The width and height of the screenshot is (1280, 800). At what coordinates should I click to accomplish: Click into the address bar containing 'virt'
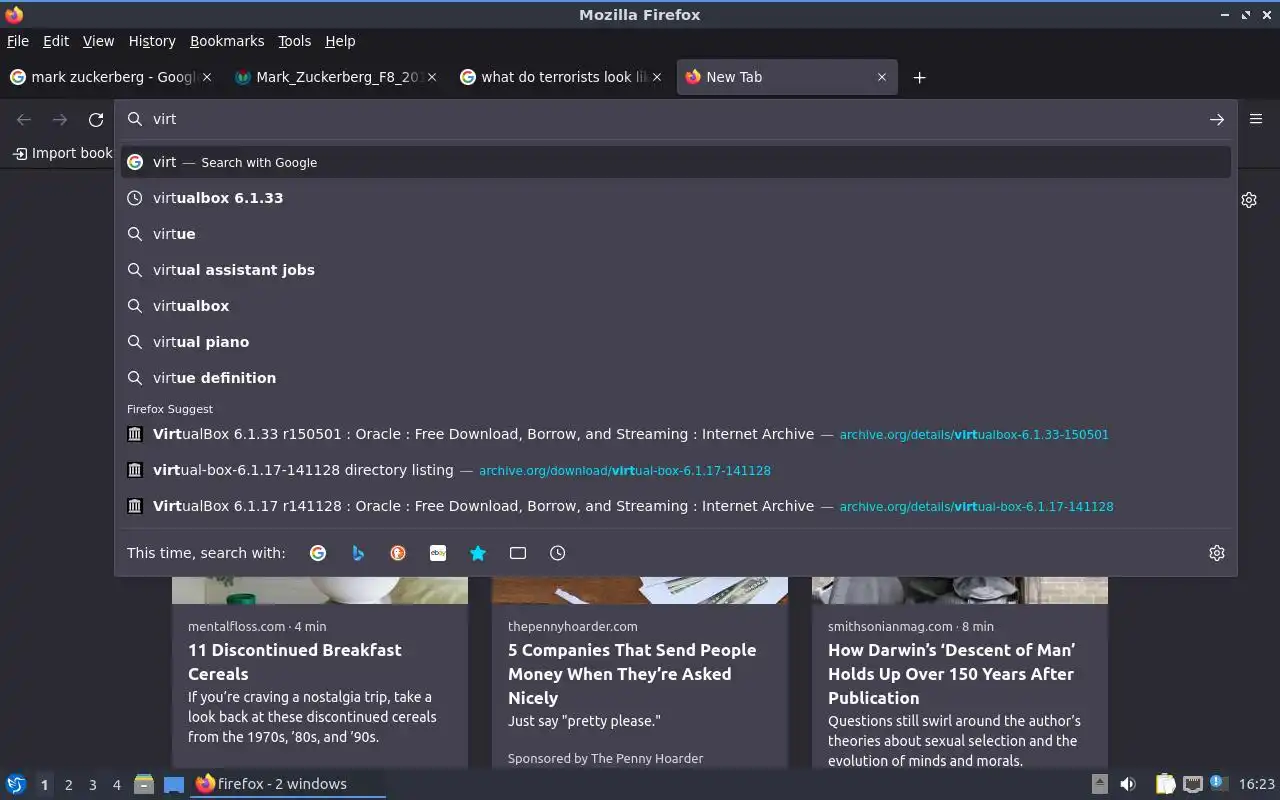675,119
